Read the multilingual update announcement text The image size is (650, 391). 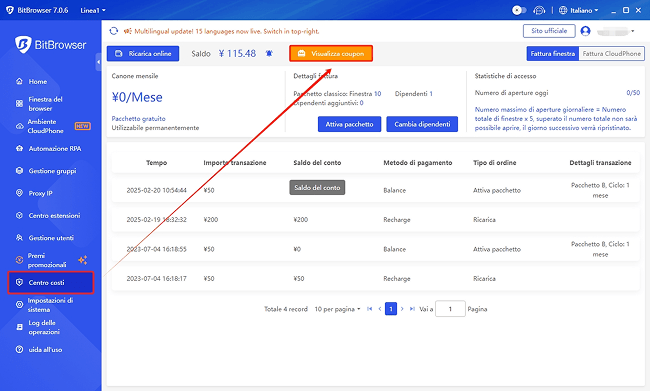tap(227, 31)
